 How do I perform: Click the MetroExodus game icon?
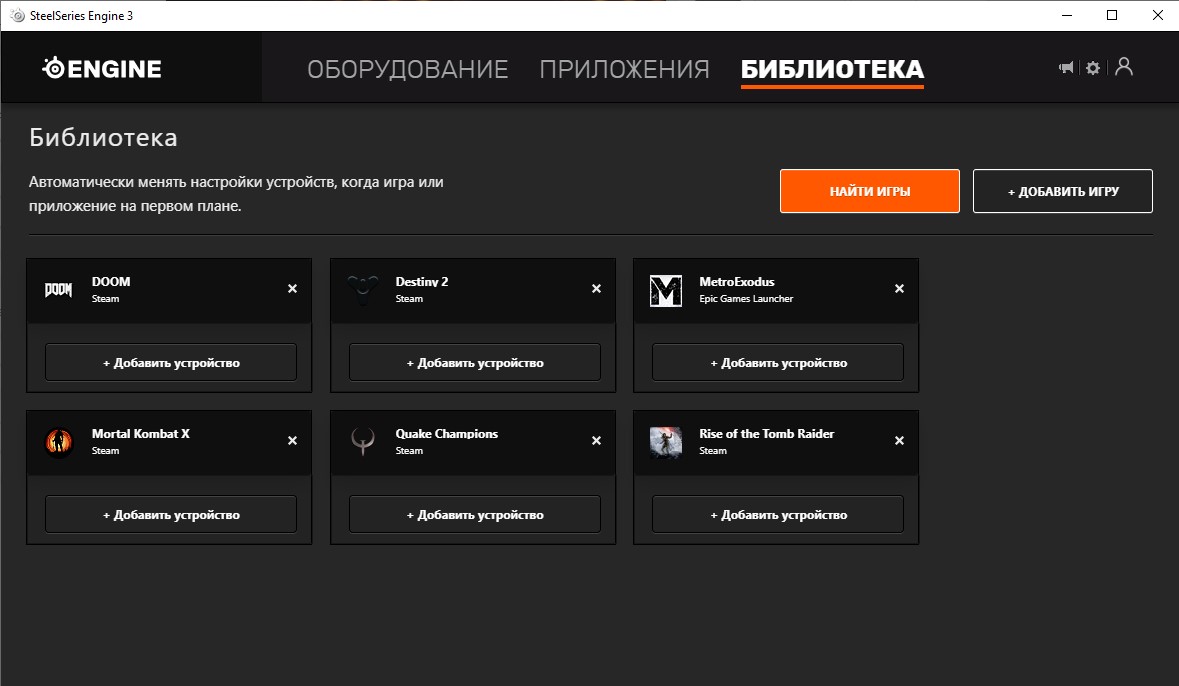(x=665, y=290)
